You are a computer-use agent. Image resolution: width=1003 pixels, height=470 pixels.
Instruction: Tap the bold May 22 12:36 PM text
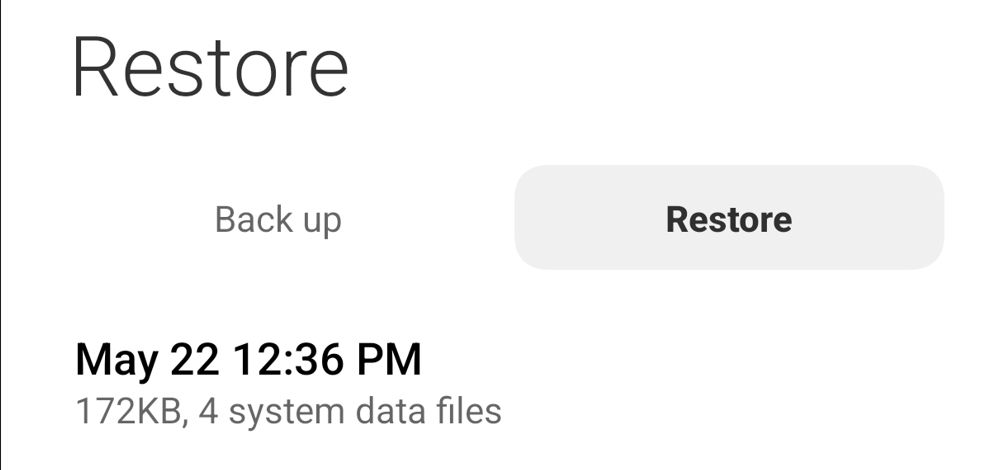point(249,360)
